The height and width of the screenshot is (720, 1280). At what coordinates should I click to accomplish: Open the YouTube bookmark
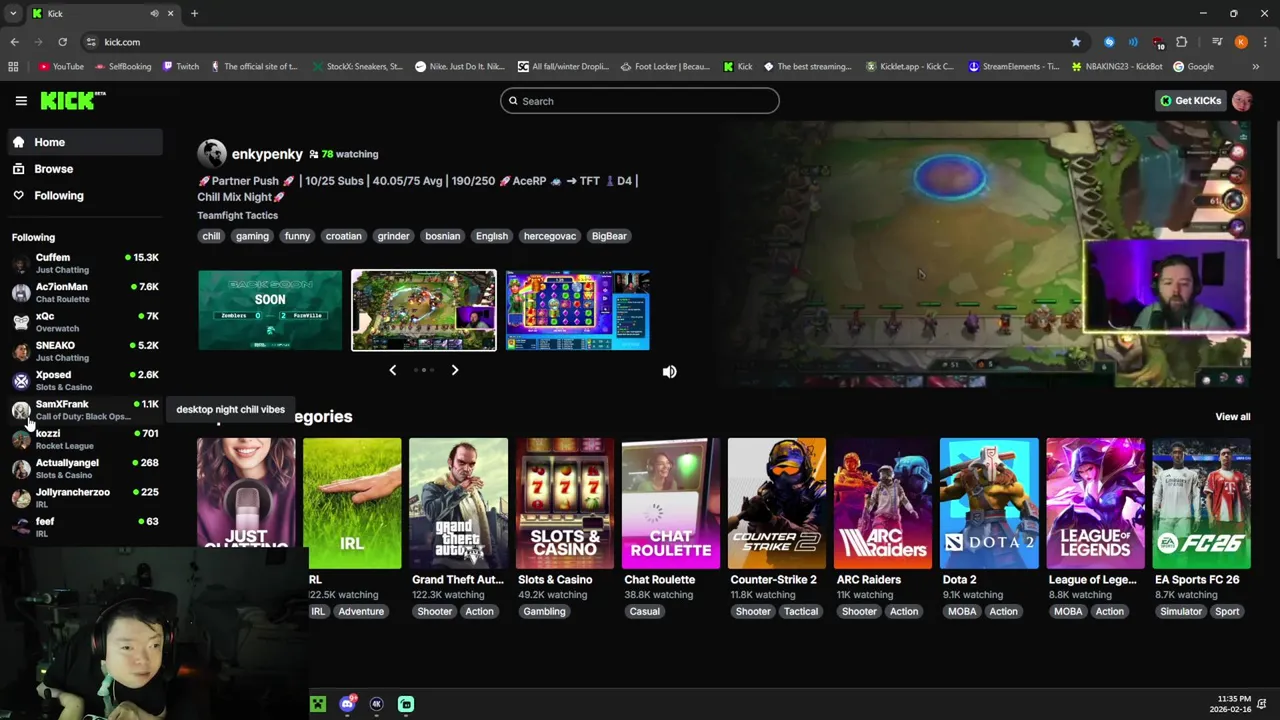61,67
